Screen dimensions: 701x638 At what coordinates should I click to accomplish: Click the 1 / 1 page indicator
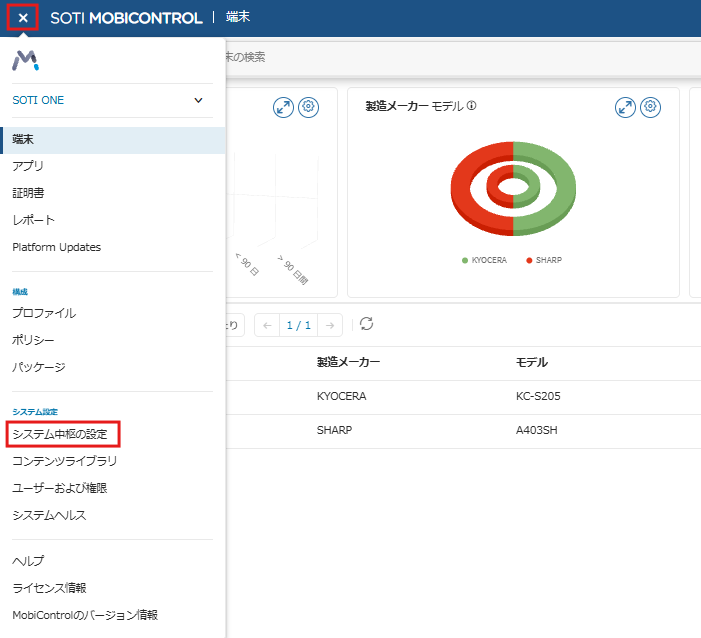point(299,325)
